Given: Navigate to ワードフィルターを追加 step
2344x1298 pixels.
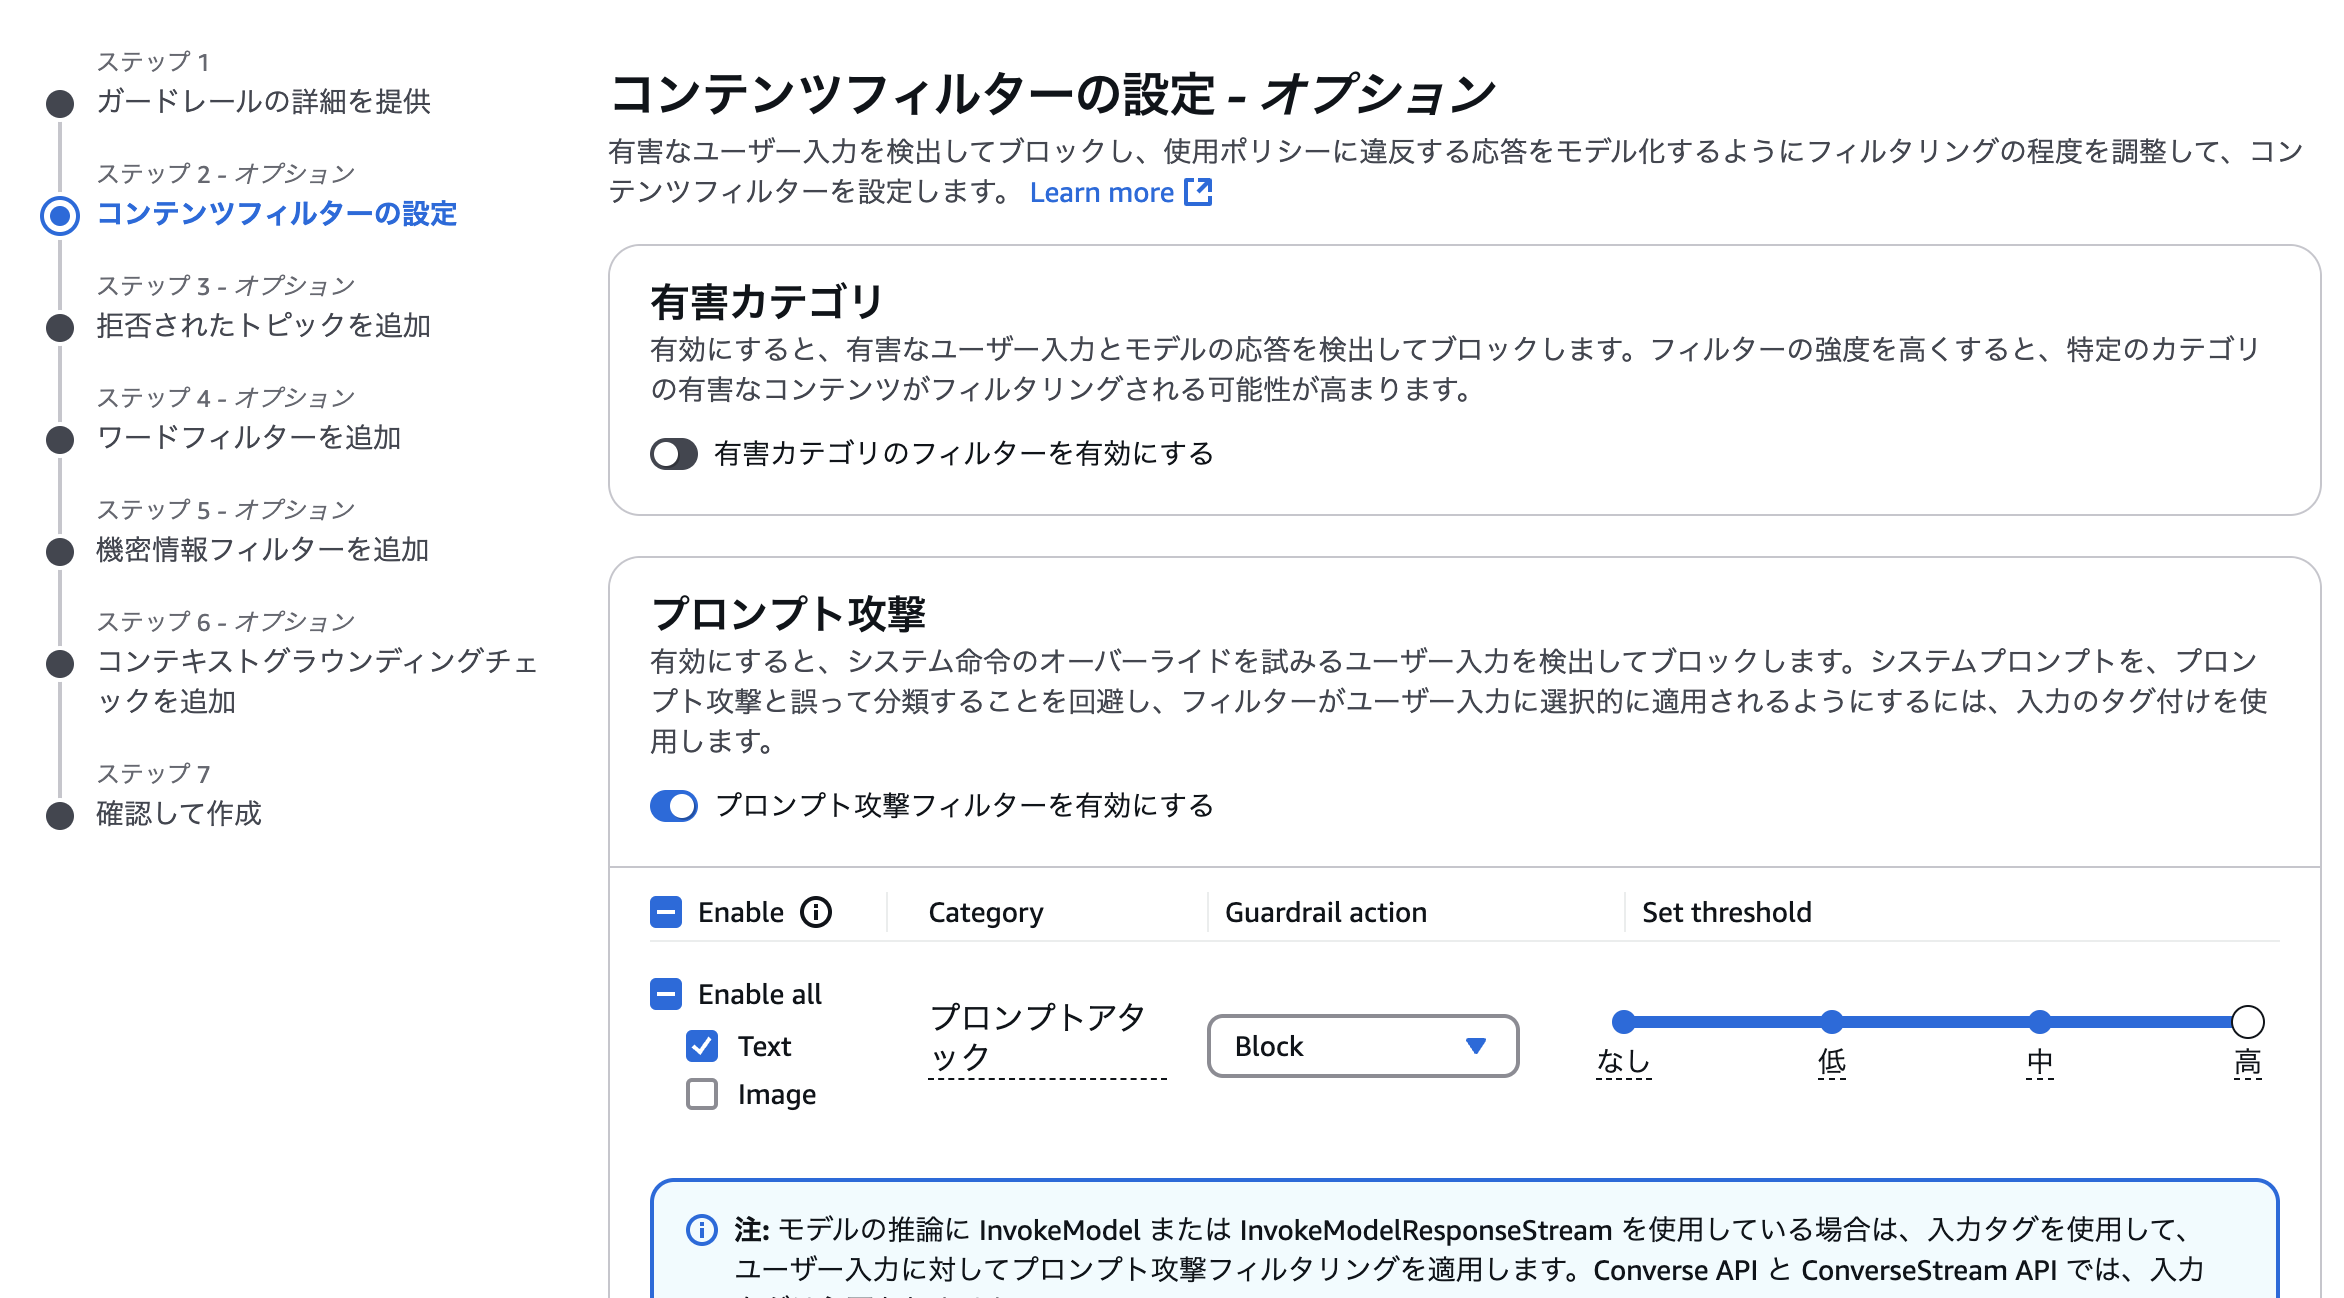Looking at the screenshot, I should [250, 436].
